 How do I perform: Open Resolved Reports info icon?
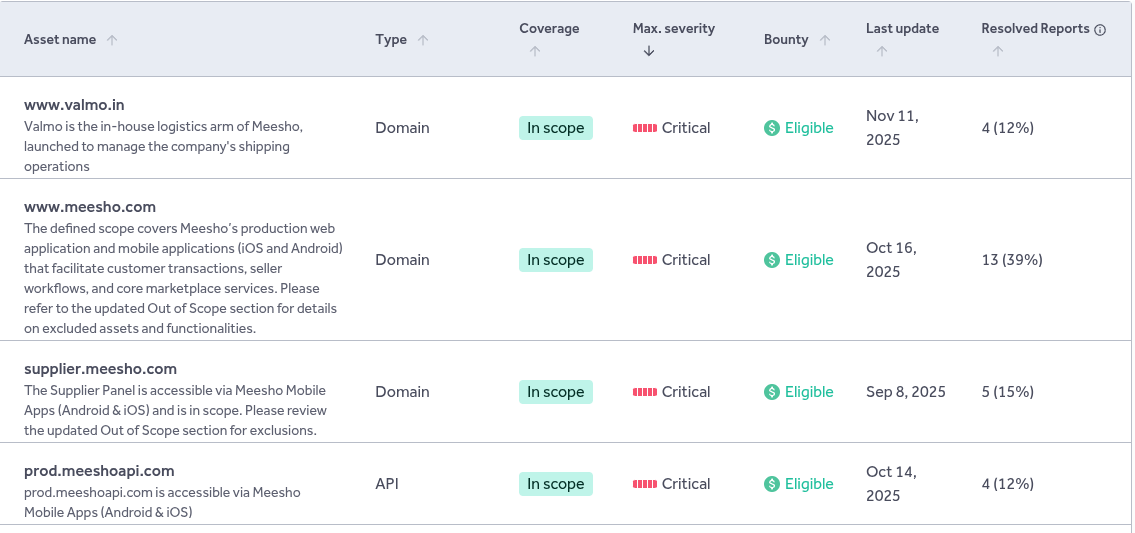tap(1100, 30)
